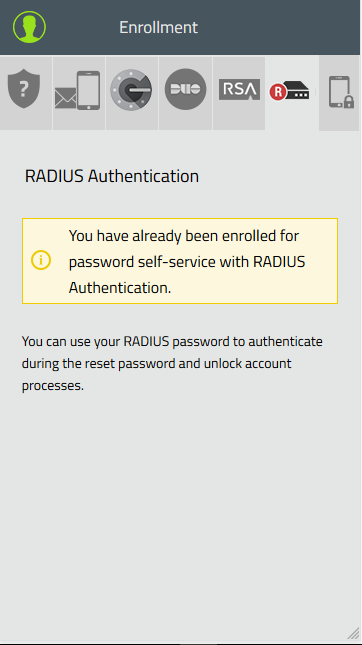Click the envelope in the email tab
Image resolution: width=362 pixels, height=645 pixels.
[x=65, y=98]
